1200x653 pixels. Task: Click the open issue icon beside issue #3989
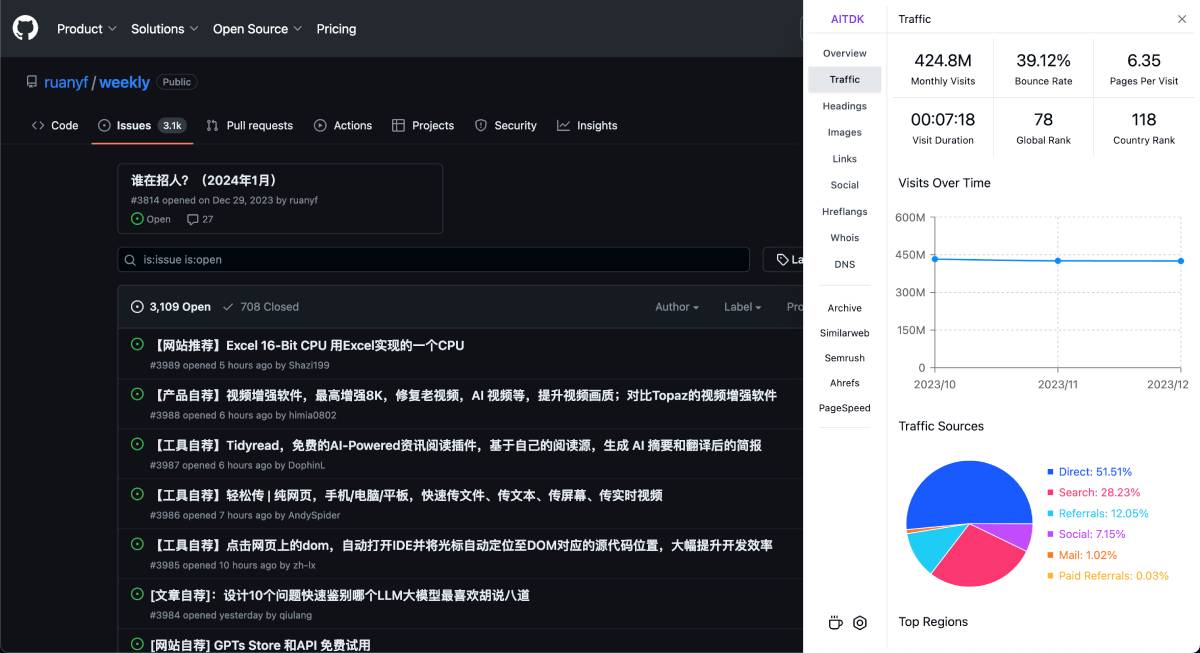(135, 345)
